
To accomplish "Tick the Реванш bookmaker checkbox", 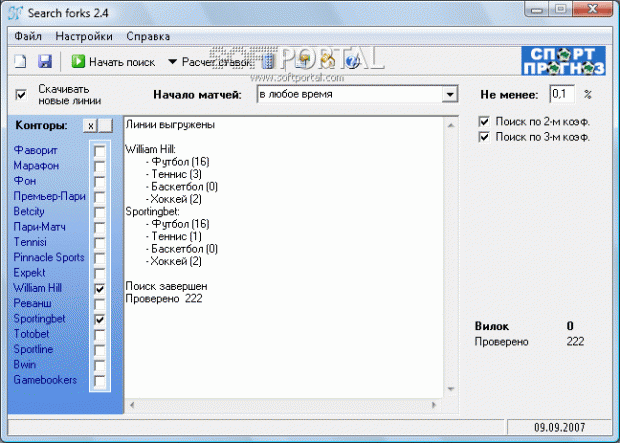I will (100, 304).
